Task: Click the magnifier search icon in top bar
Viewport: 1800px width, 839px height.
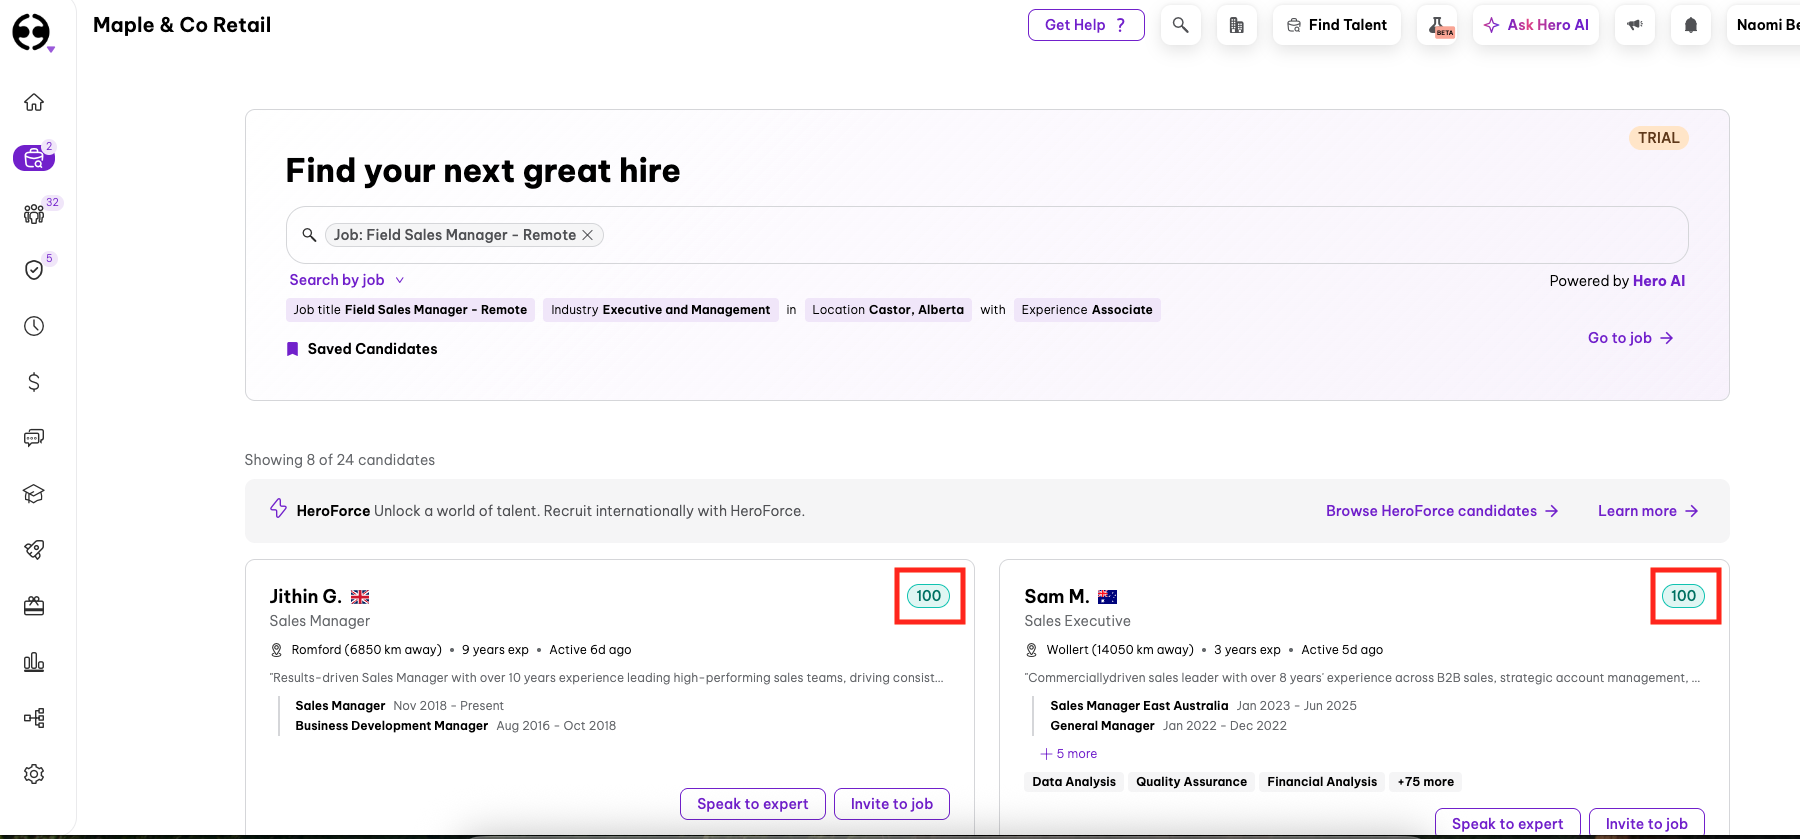Action: [1180, 25]
